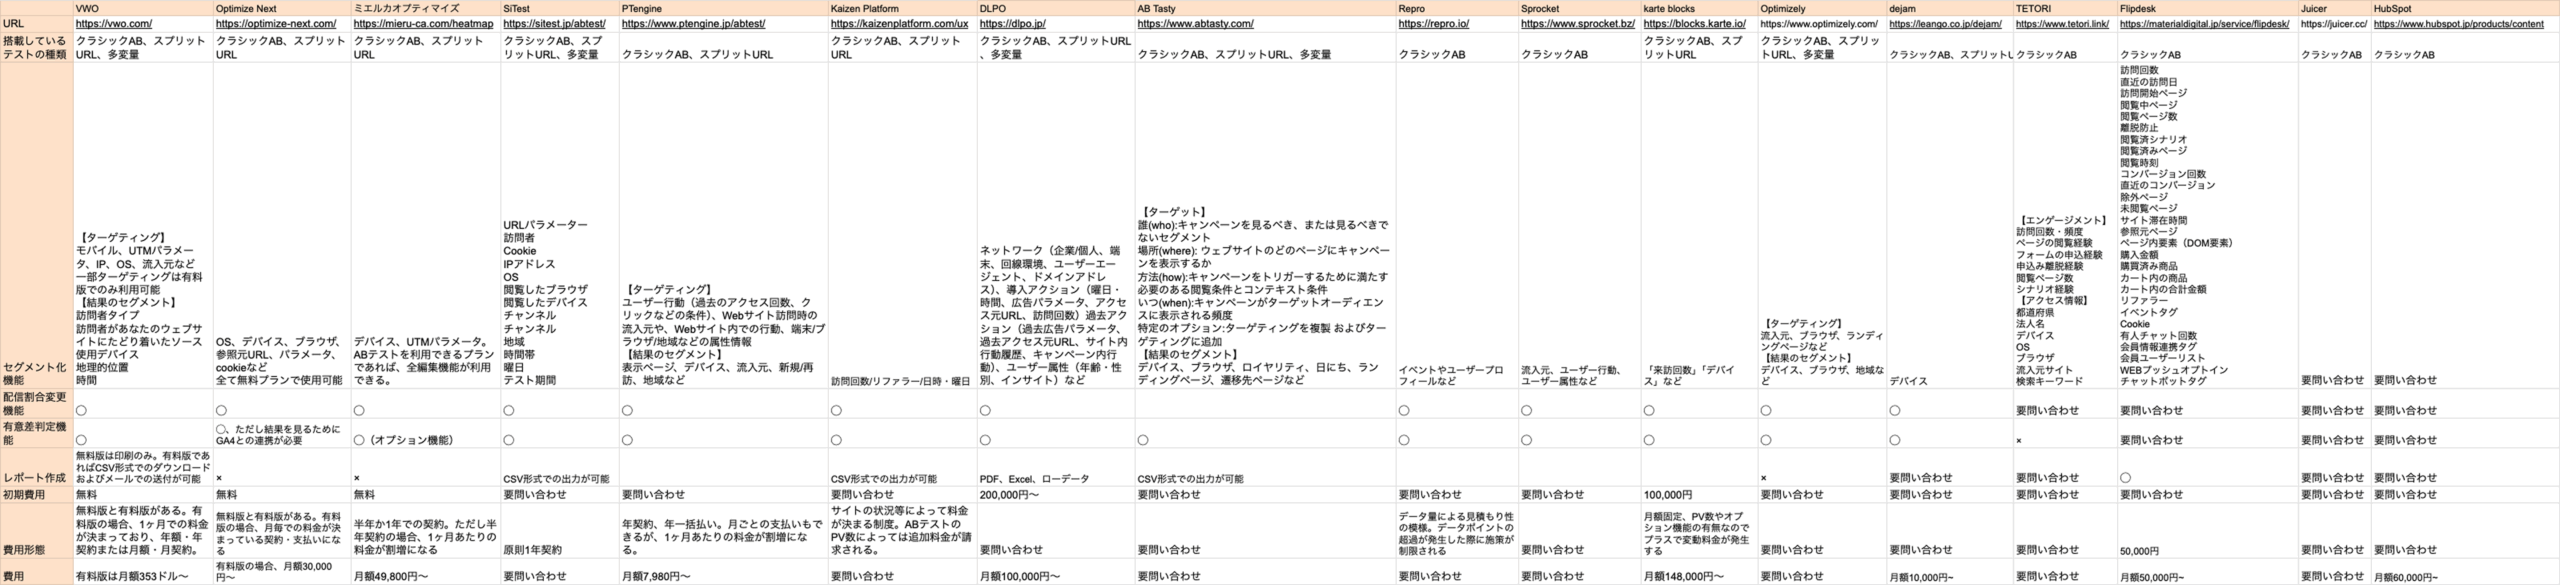Viewport: 2560px width, 585px height.
Task: Select the TETORI header cell
Action: tap(2066, 8)
